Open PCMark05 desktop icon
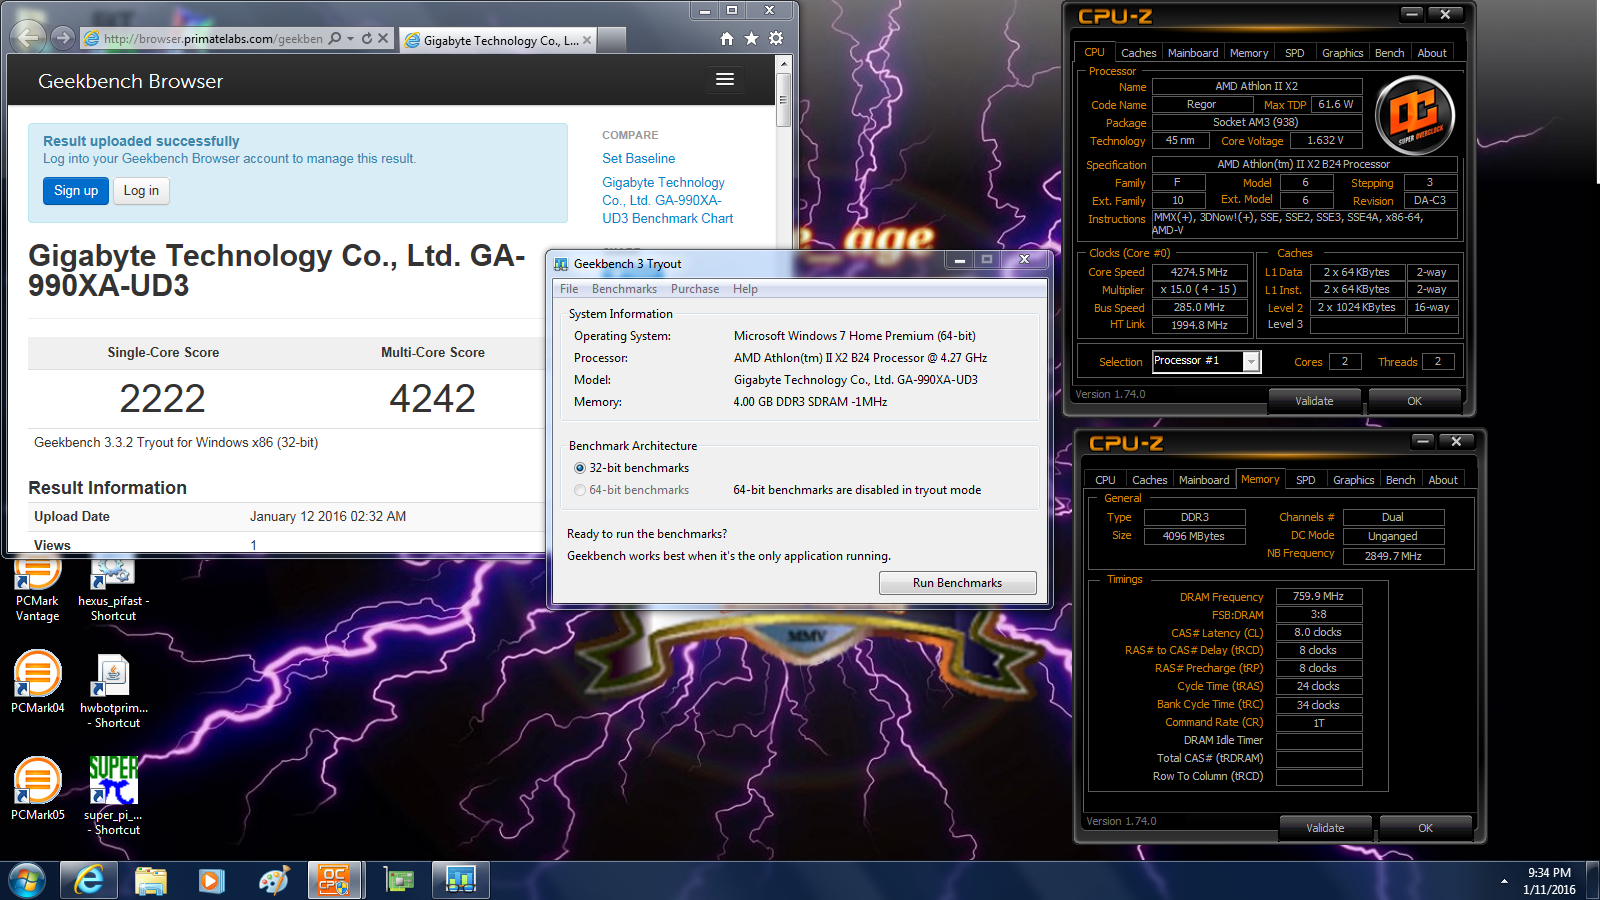Image resolution: width=1600 pixels, height=900 pixels. (37, 788)
